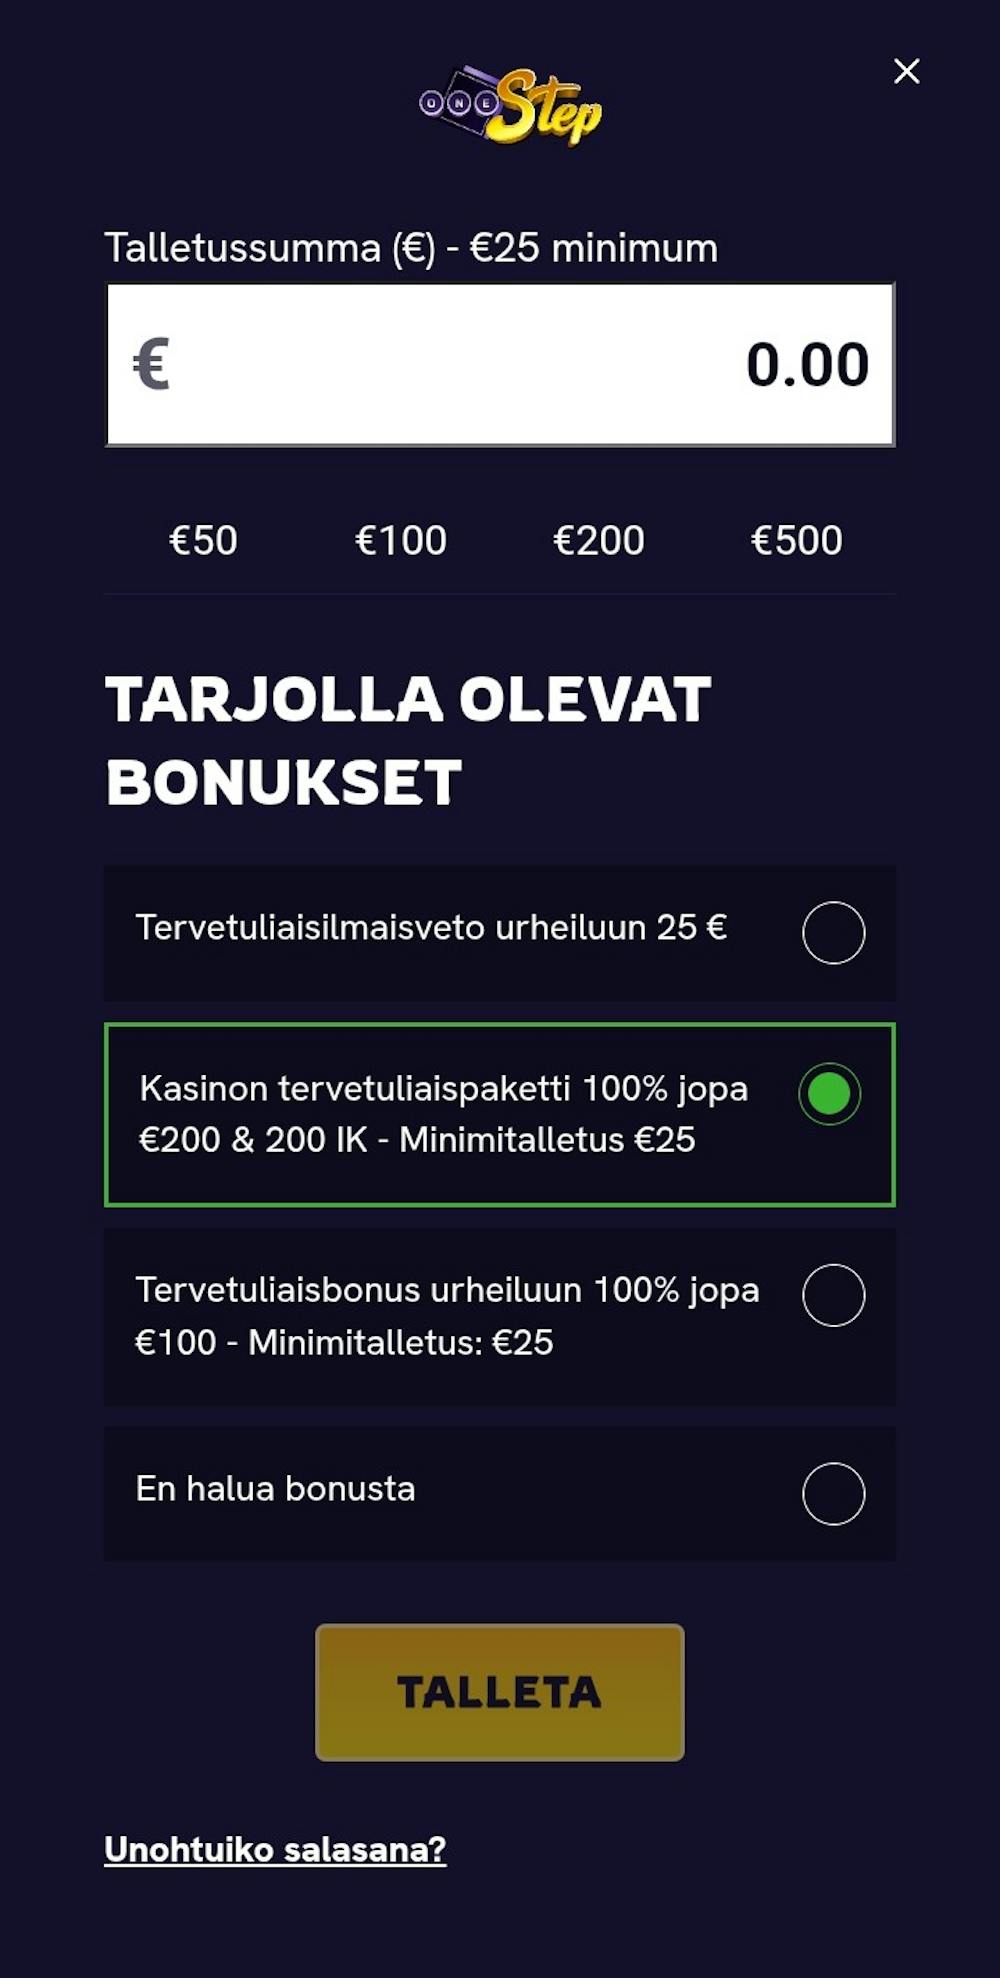Submit deposit with the TALLETA button
Image resolution: width=1000 pixels, height=1978 pixels.
pyautogui.click(x=500, y=1692)
